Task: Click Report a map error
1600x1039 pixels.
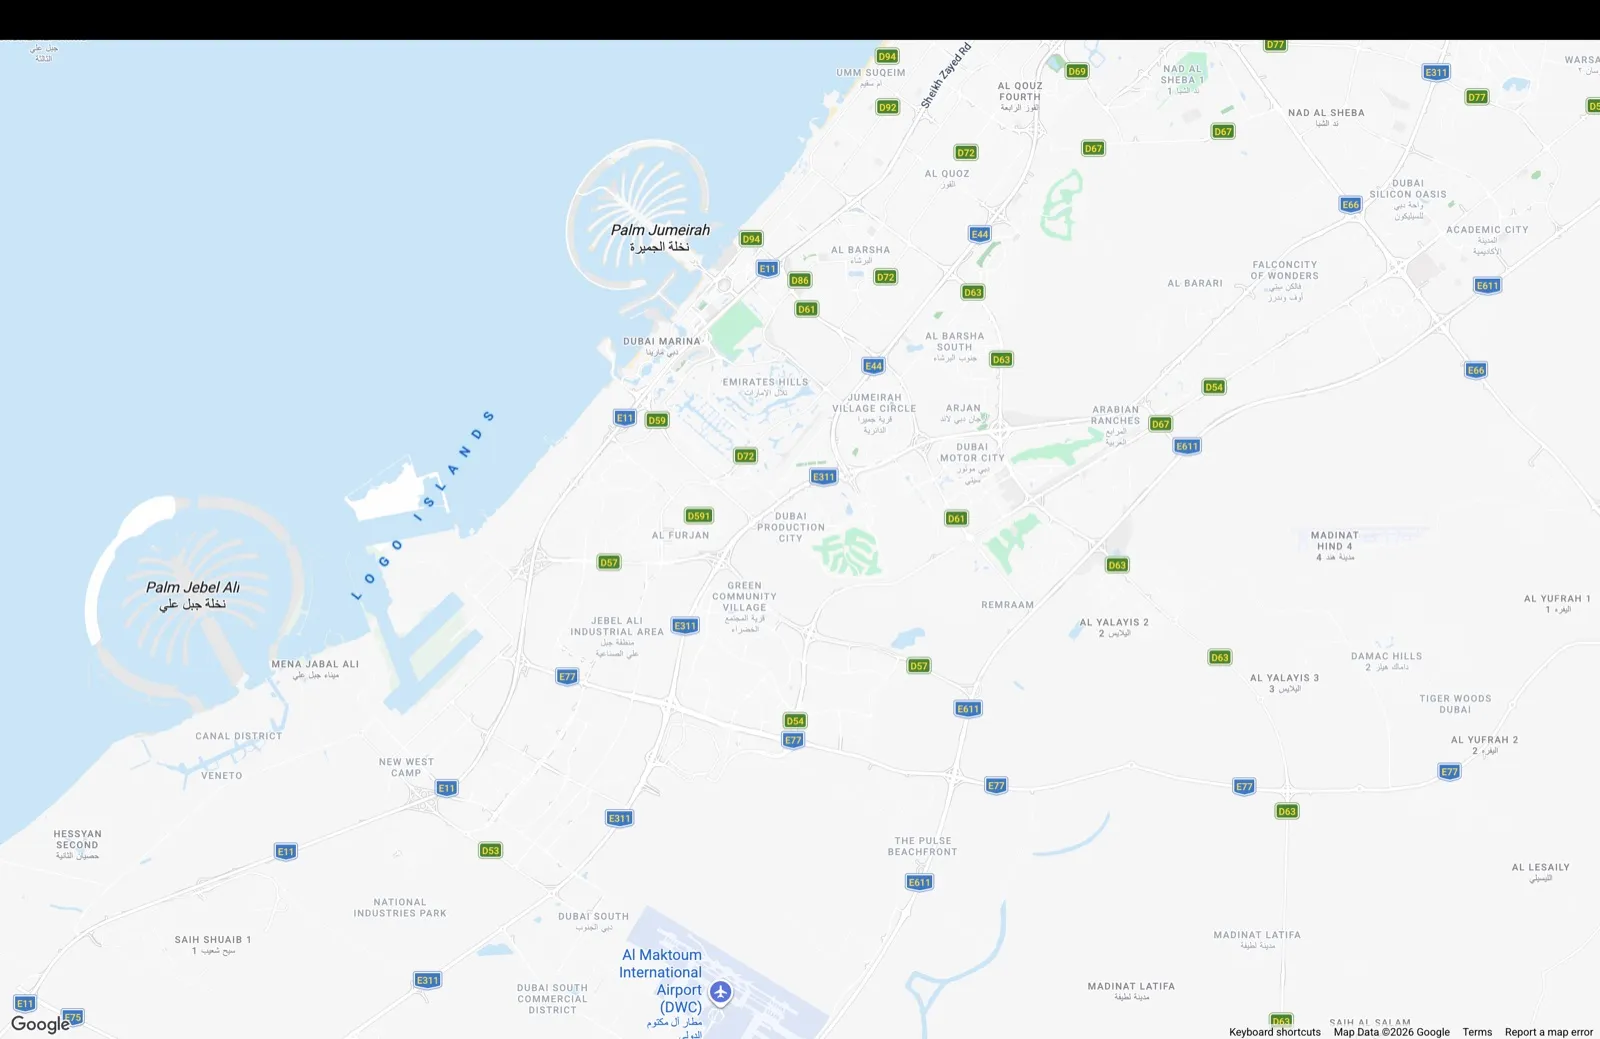Action: 1549,1032
